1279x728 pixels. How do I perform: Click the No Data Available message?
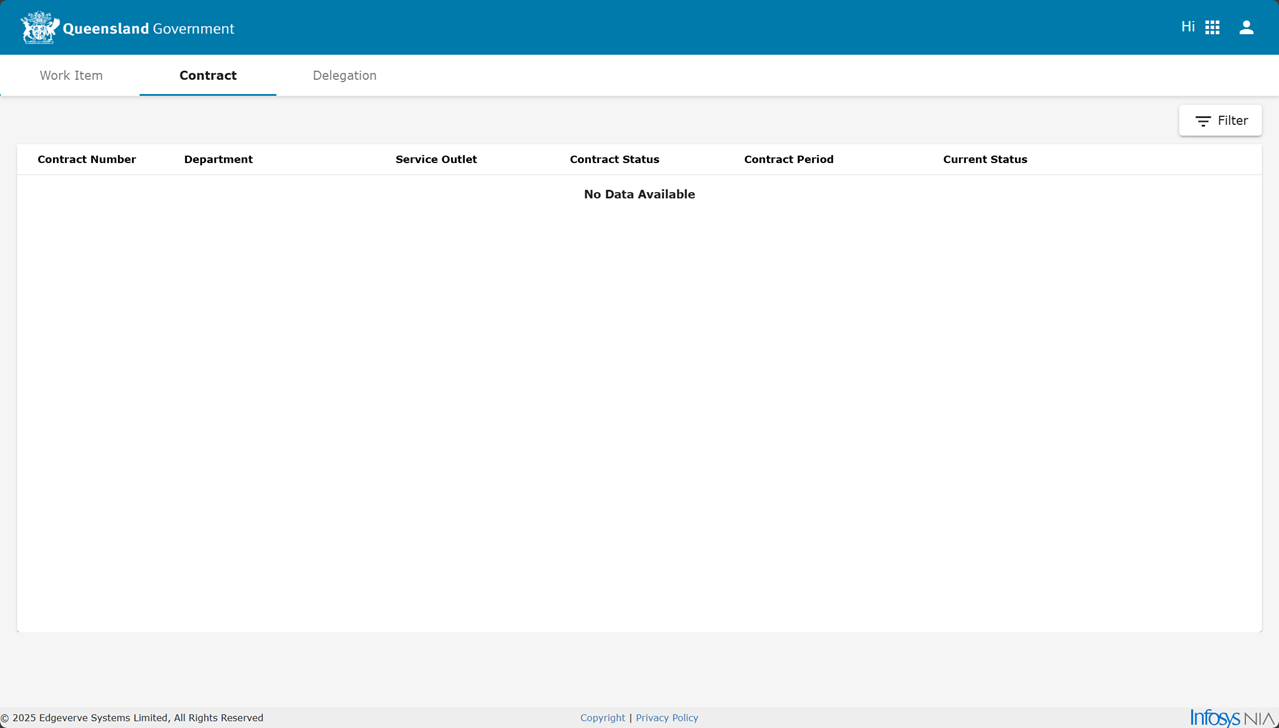tap(639, 195)
